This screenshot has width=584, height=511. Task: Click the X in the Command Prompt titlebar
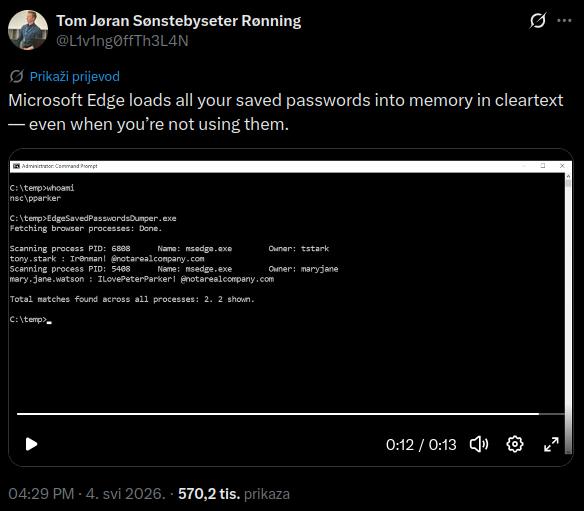(562, 166)
